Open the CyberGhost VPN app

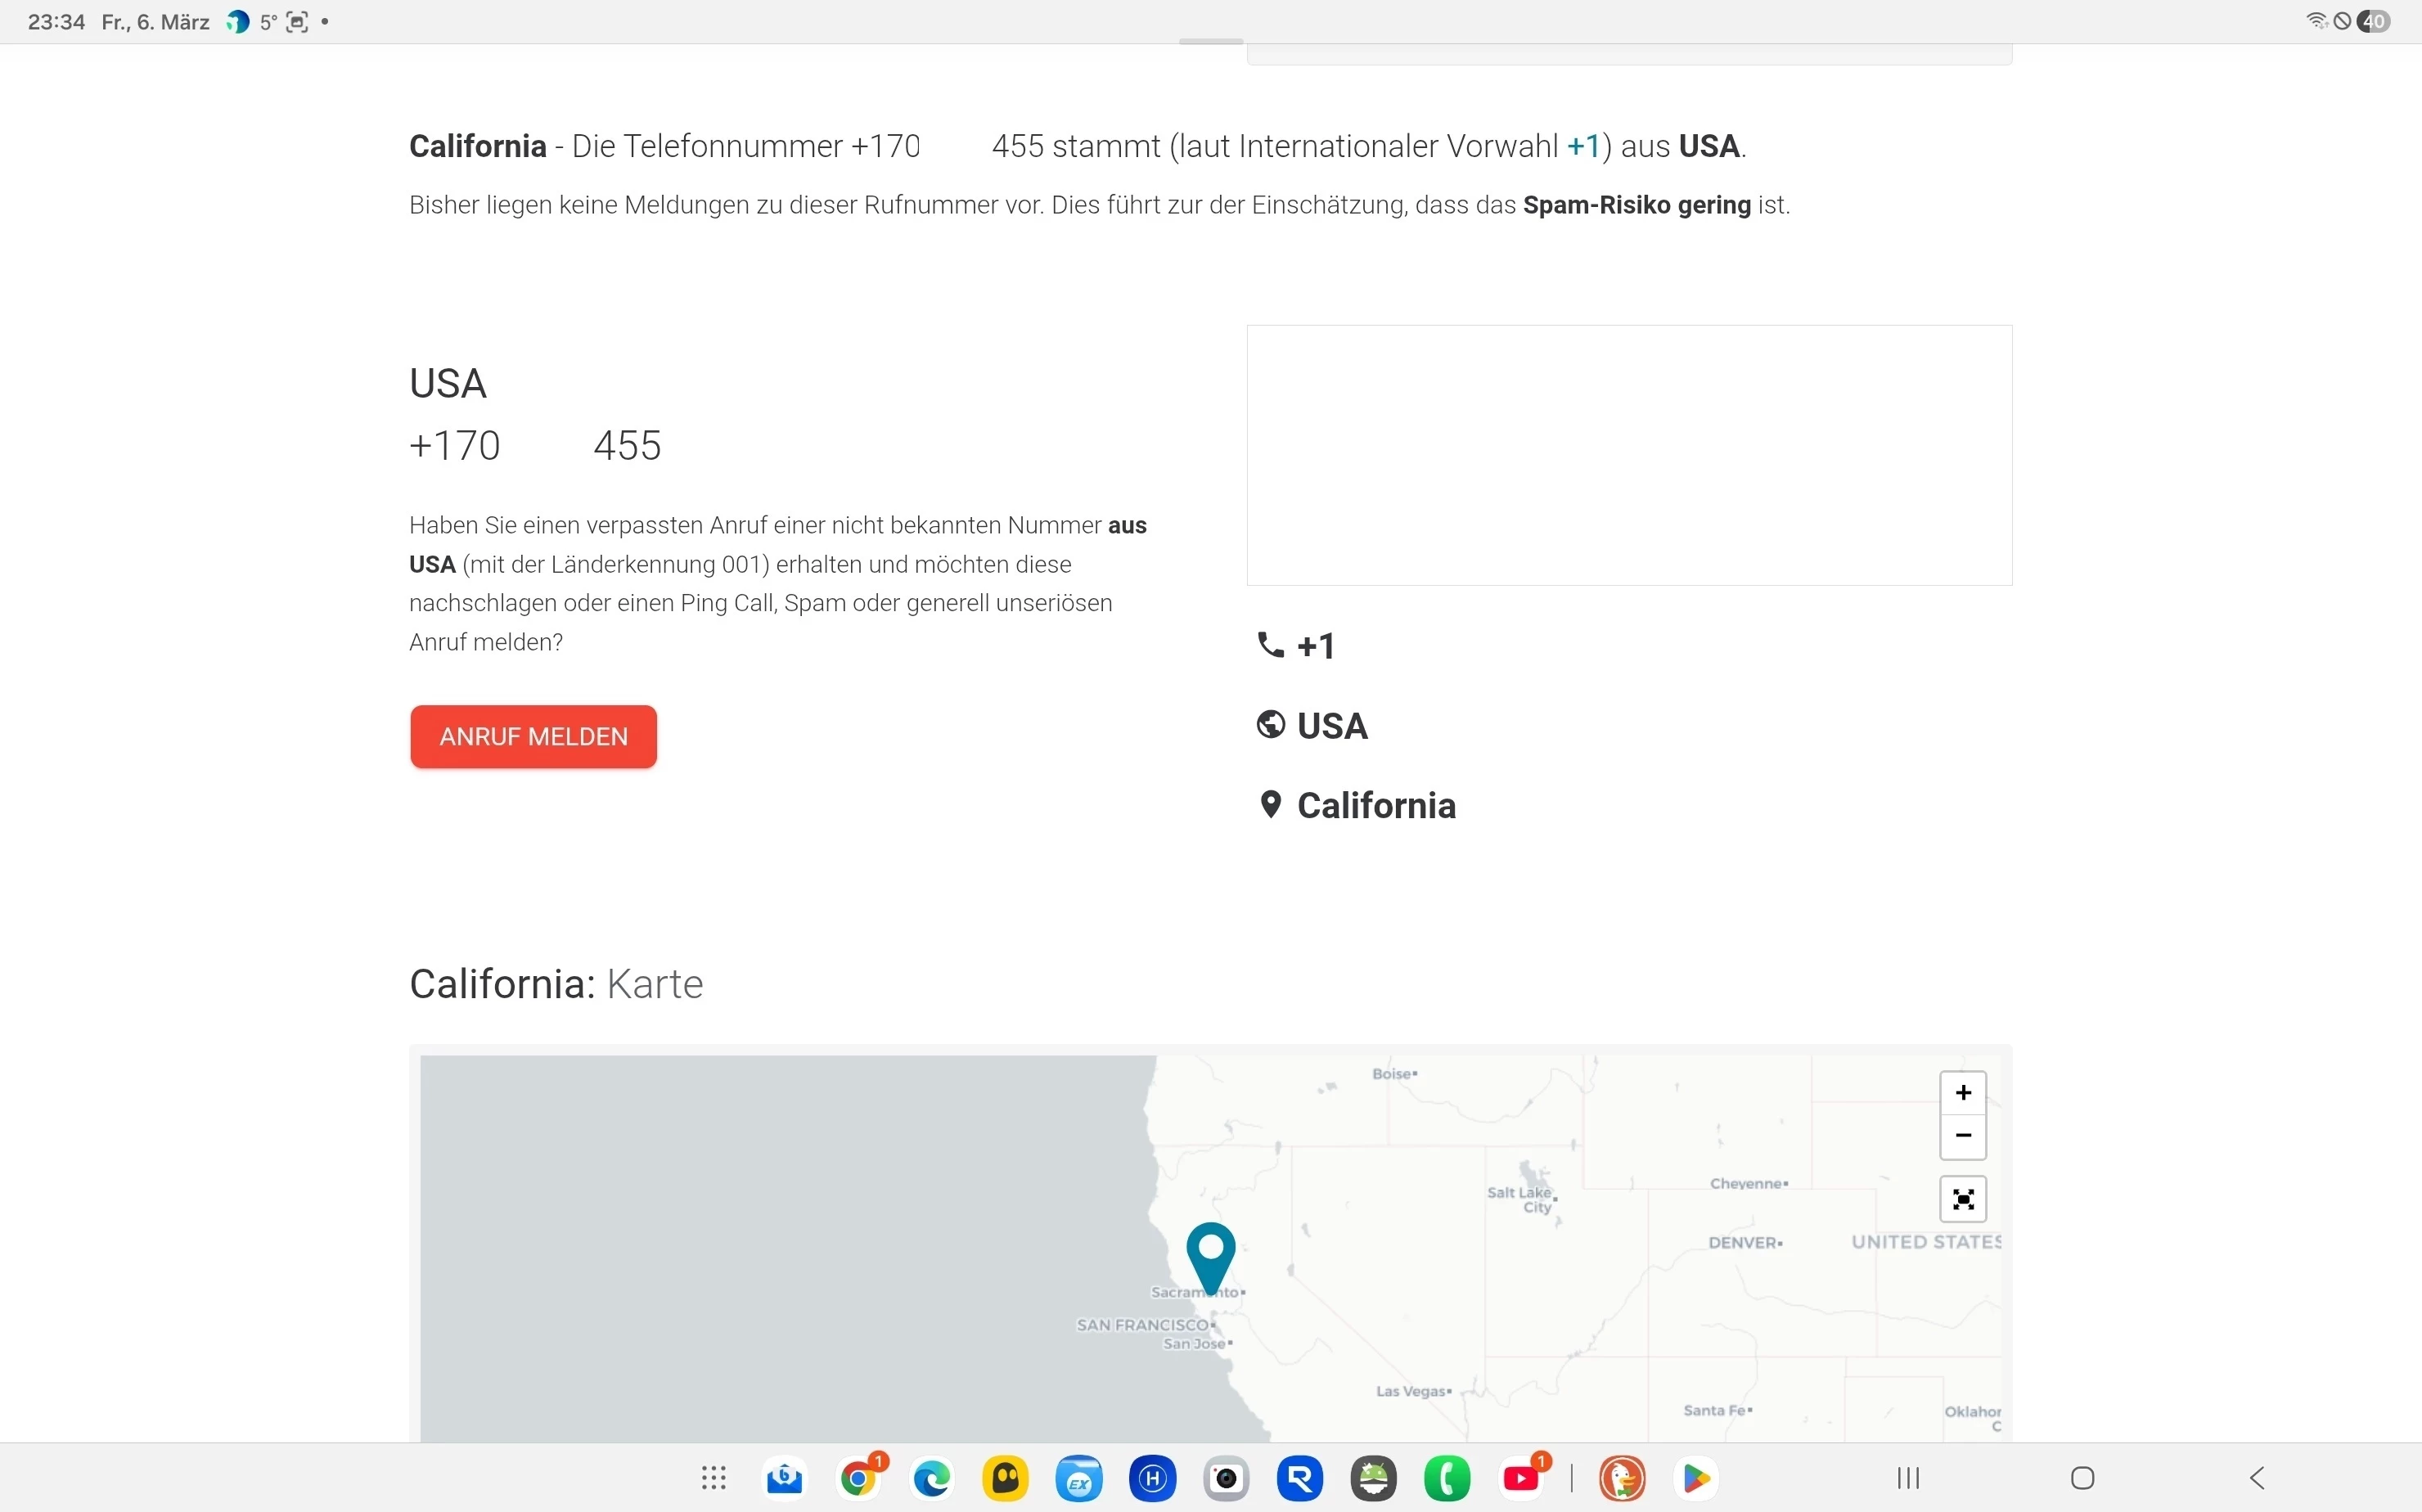[1005, 1478]
